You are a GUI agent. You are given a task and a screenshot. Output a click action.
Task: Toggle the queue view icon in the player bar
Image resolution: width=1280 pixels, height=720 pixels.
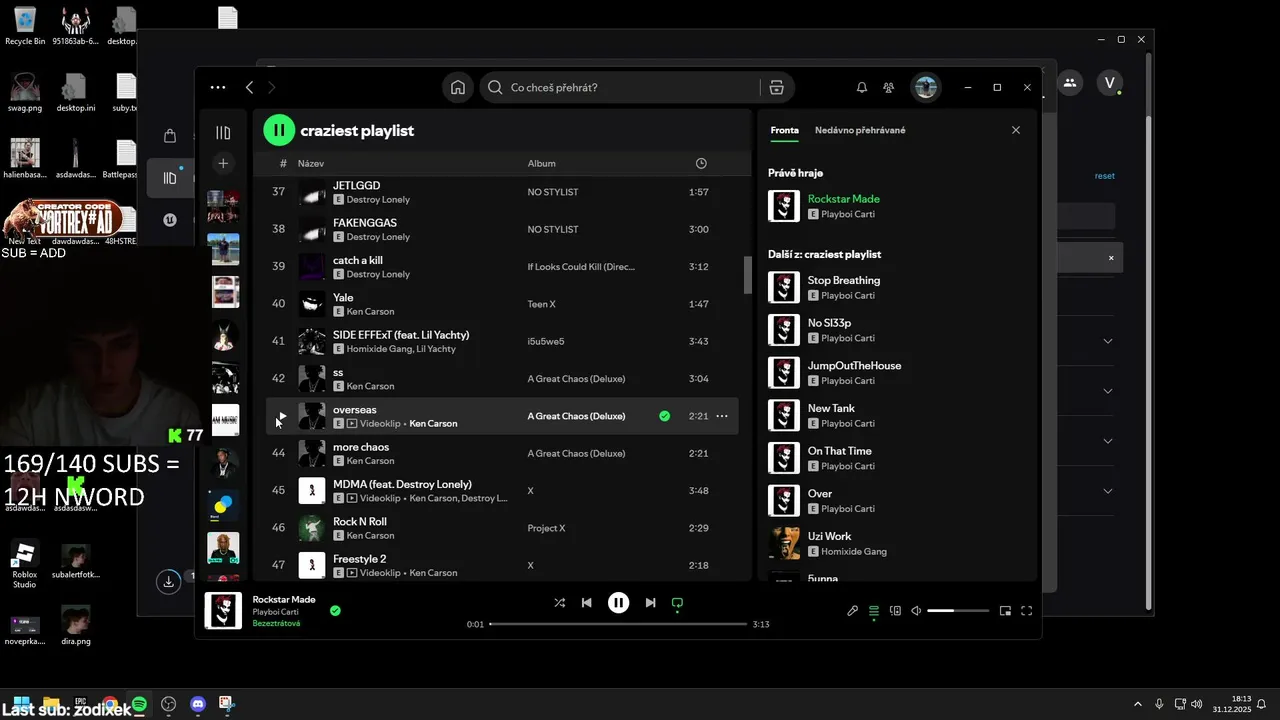[874, 611]
